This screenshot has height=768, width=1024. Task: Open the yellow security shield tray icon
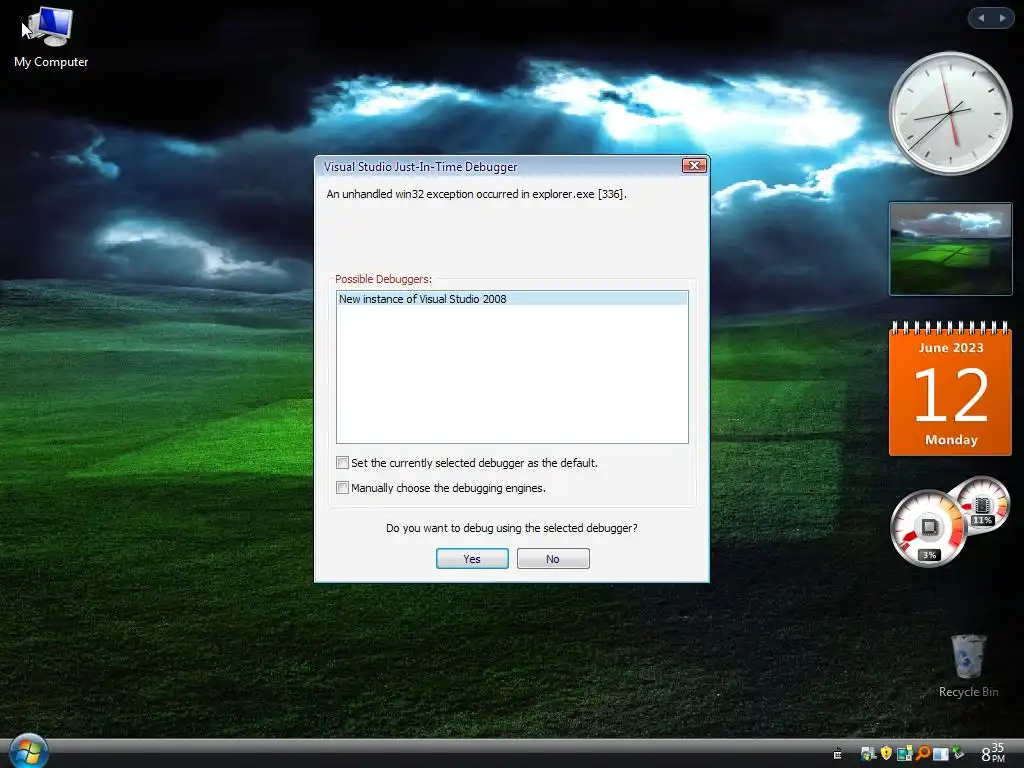(x=886, y=753)
